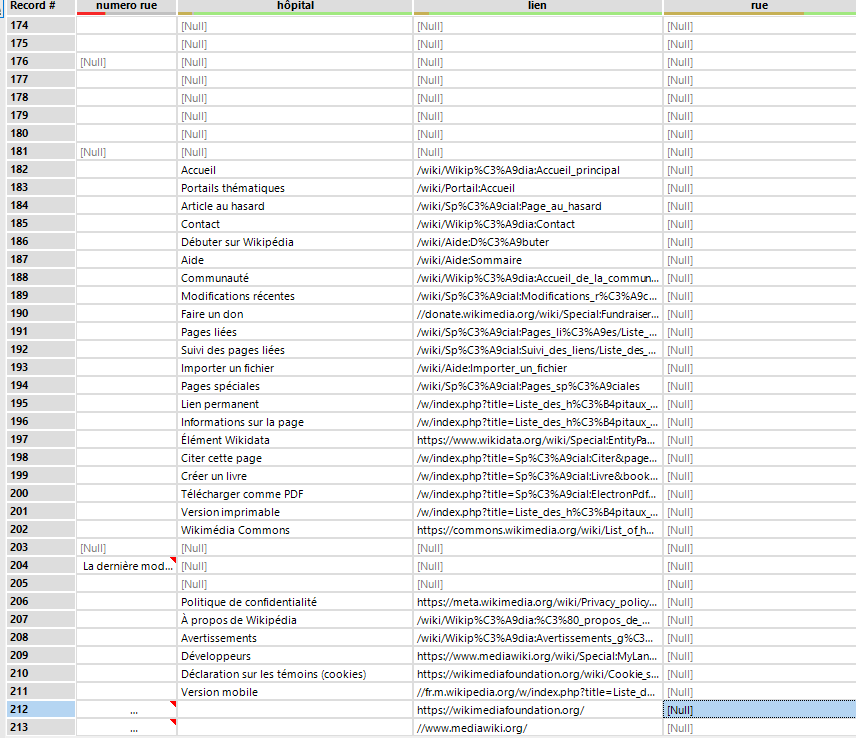Select the 'lien' column header
This screenshot has height=738, width=856.
[x=537, y=7]
